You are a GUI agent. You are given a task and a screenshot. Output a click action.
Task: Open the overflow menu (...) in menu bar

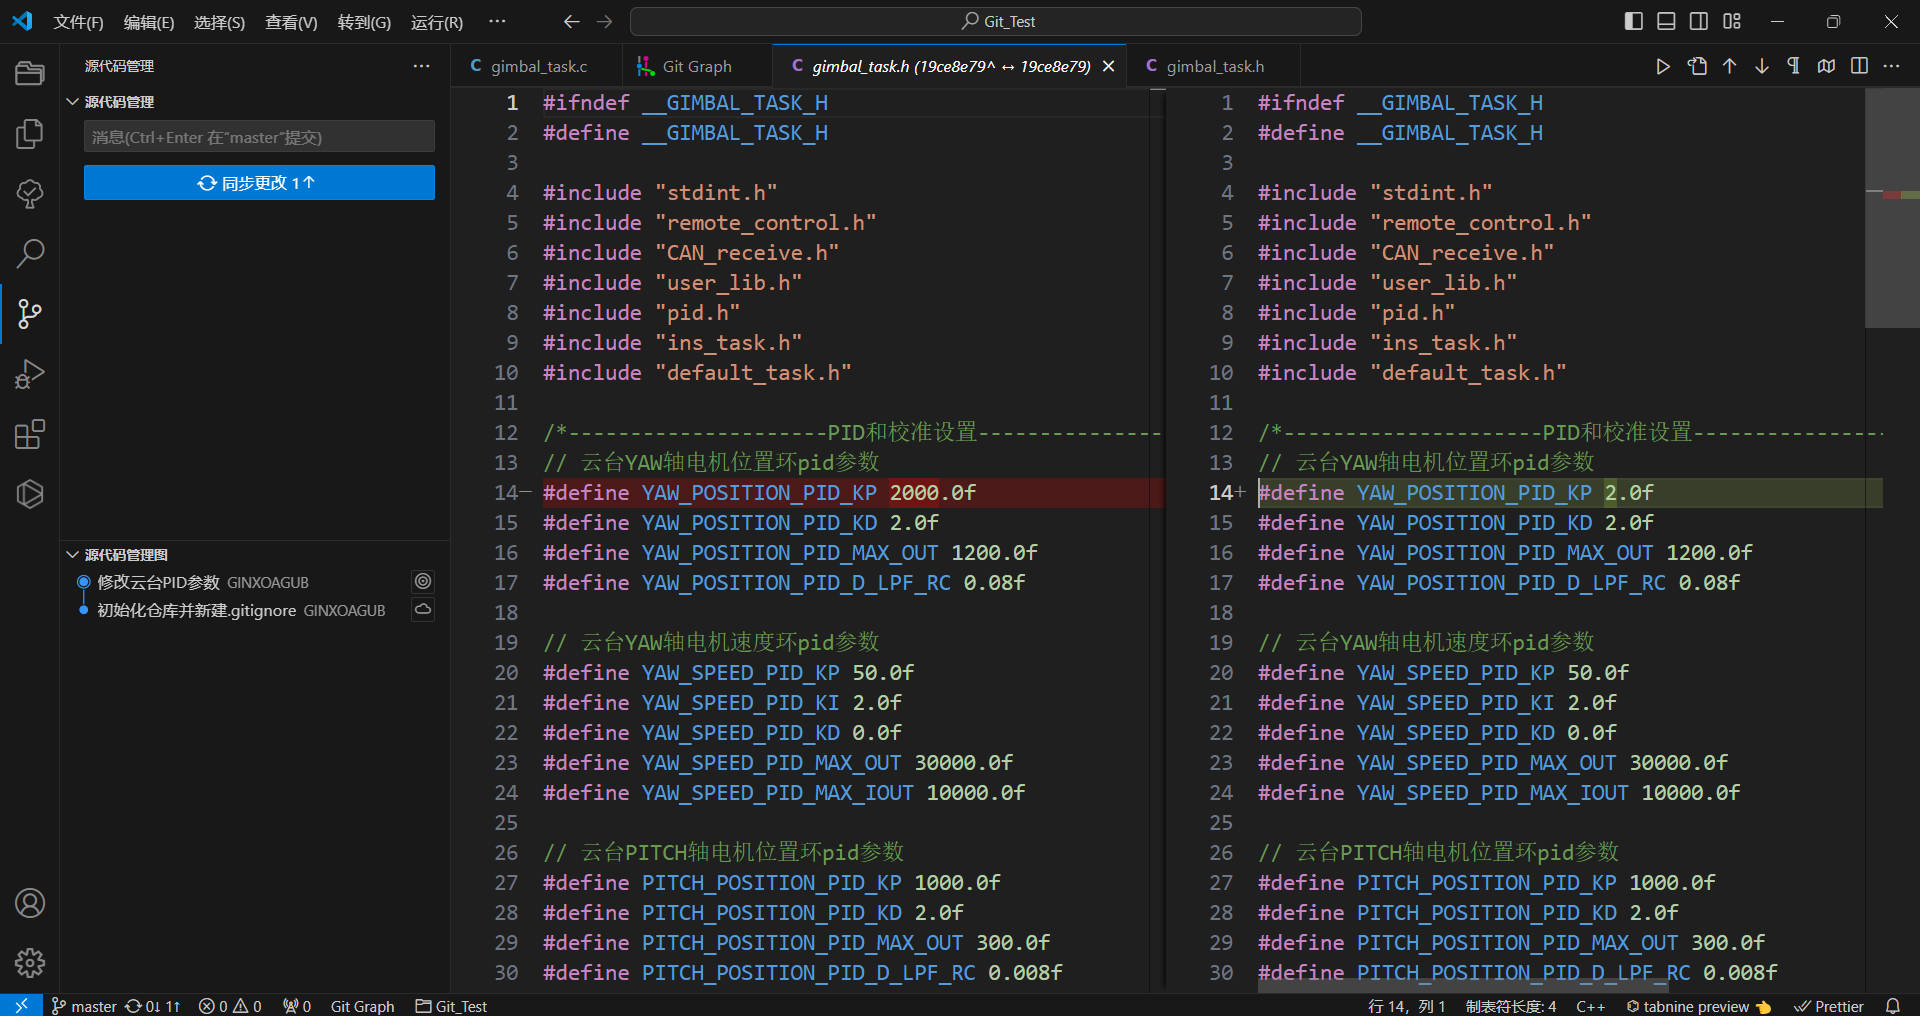497,21
